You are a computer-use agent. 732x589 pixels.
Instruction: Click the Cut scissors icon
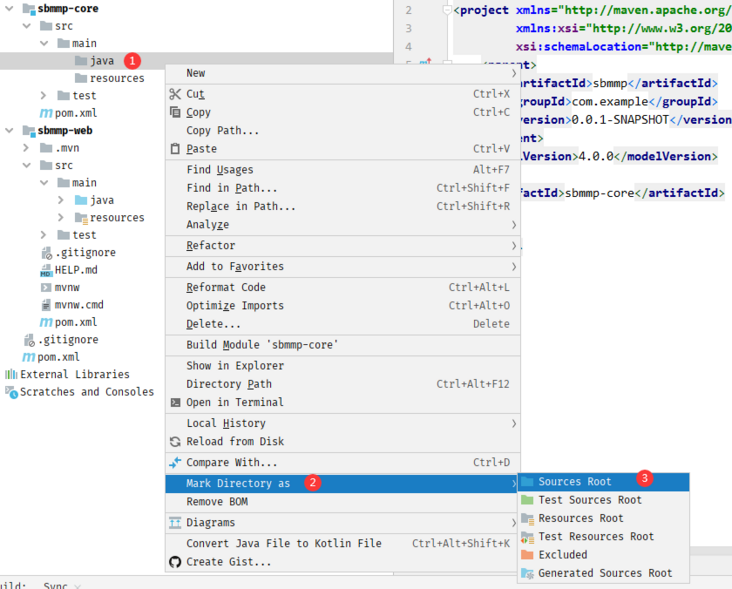click(x=175, y=94)
